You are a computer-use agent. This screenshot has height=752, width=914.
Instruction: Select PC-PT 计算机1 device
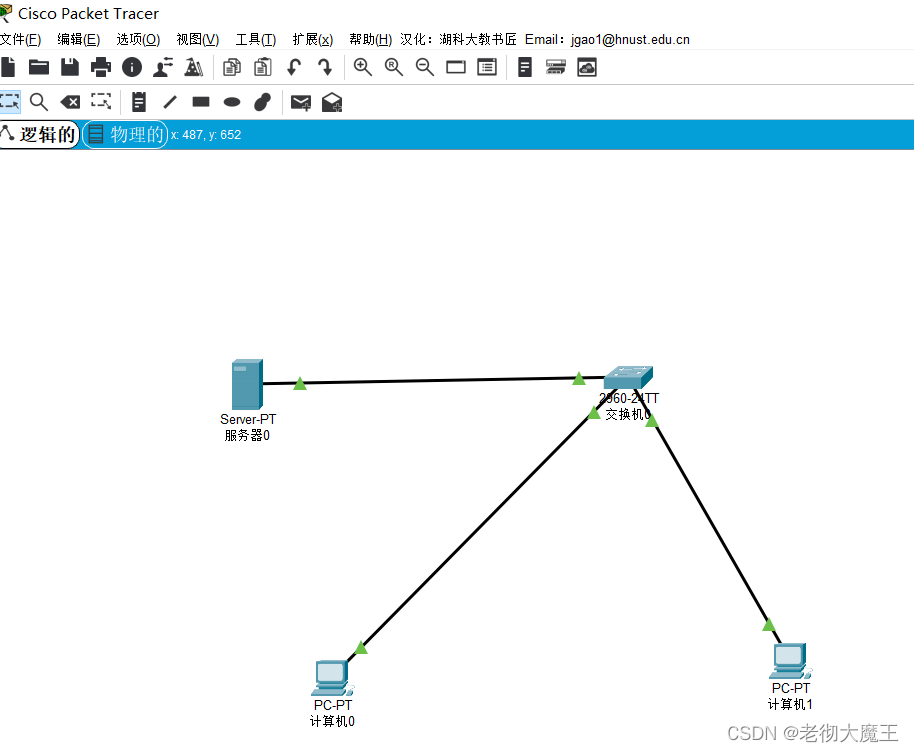[x=790, y=661]
